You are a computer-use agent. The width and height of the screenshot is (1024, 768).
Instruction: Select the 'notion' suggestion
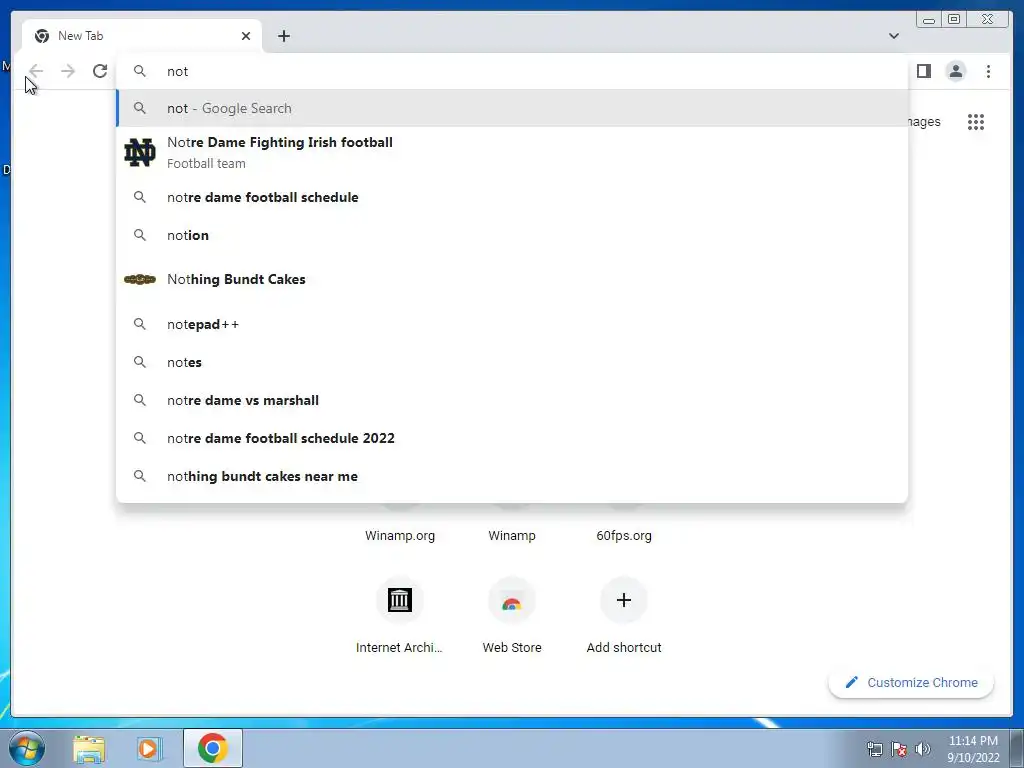pos(512,235)
